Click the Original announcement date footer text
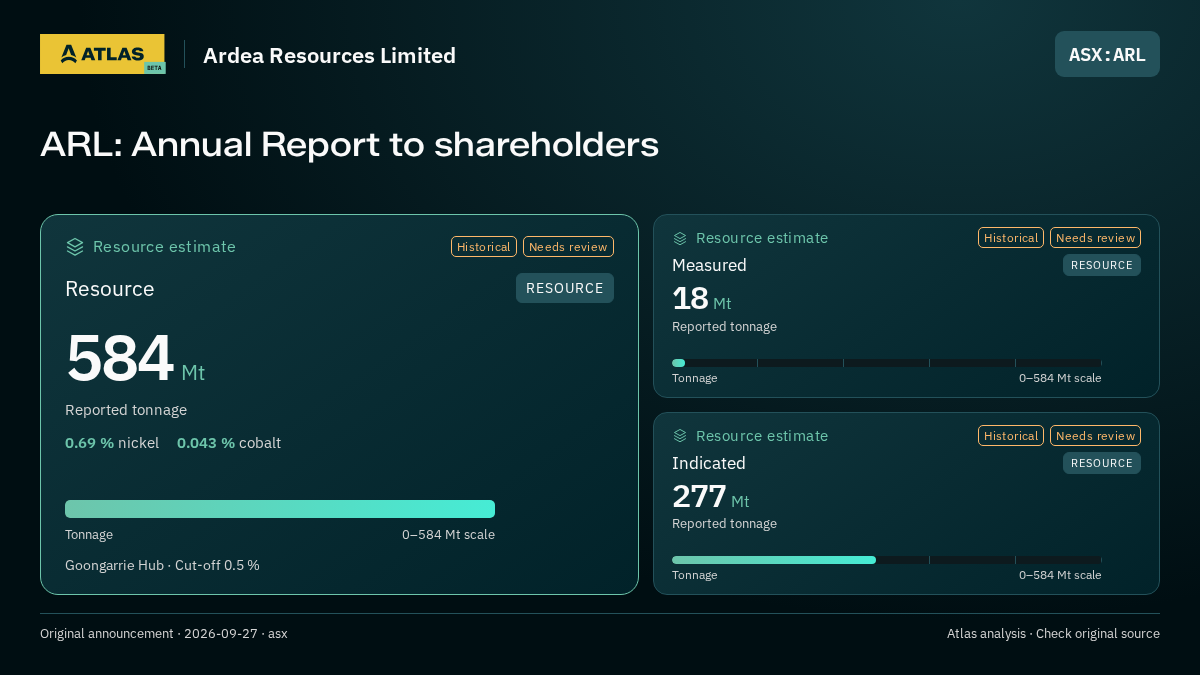 pos(164,633)
